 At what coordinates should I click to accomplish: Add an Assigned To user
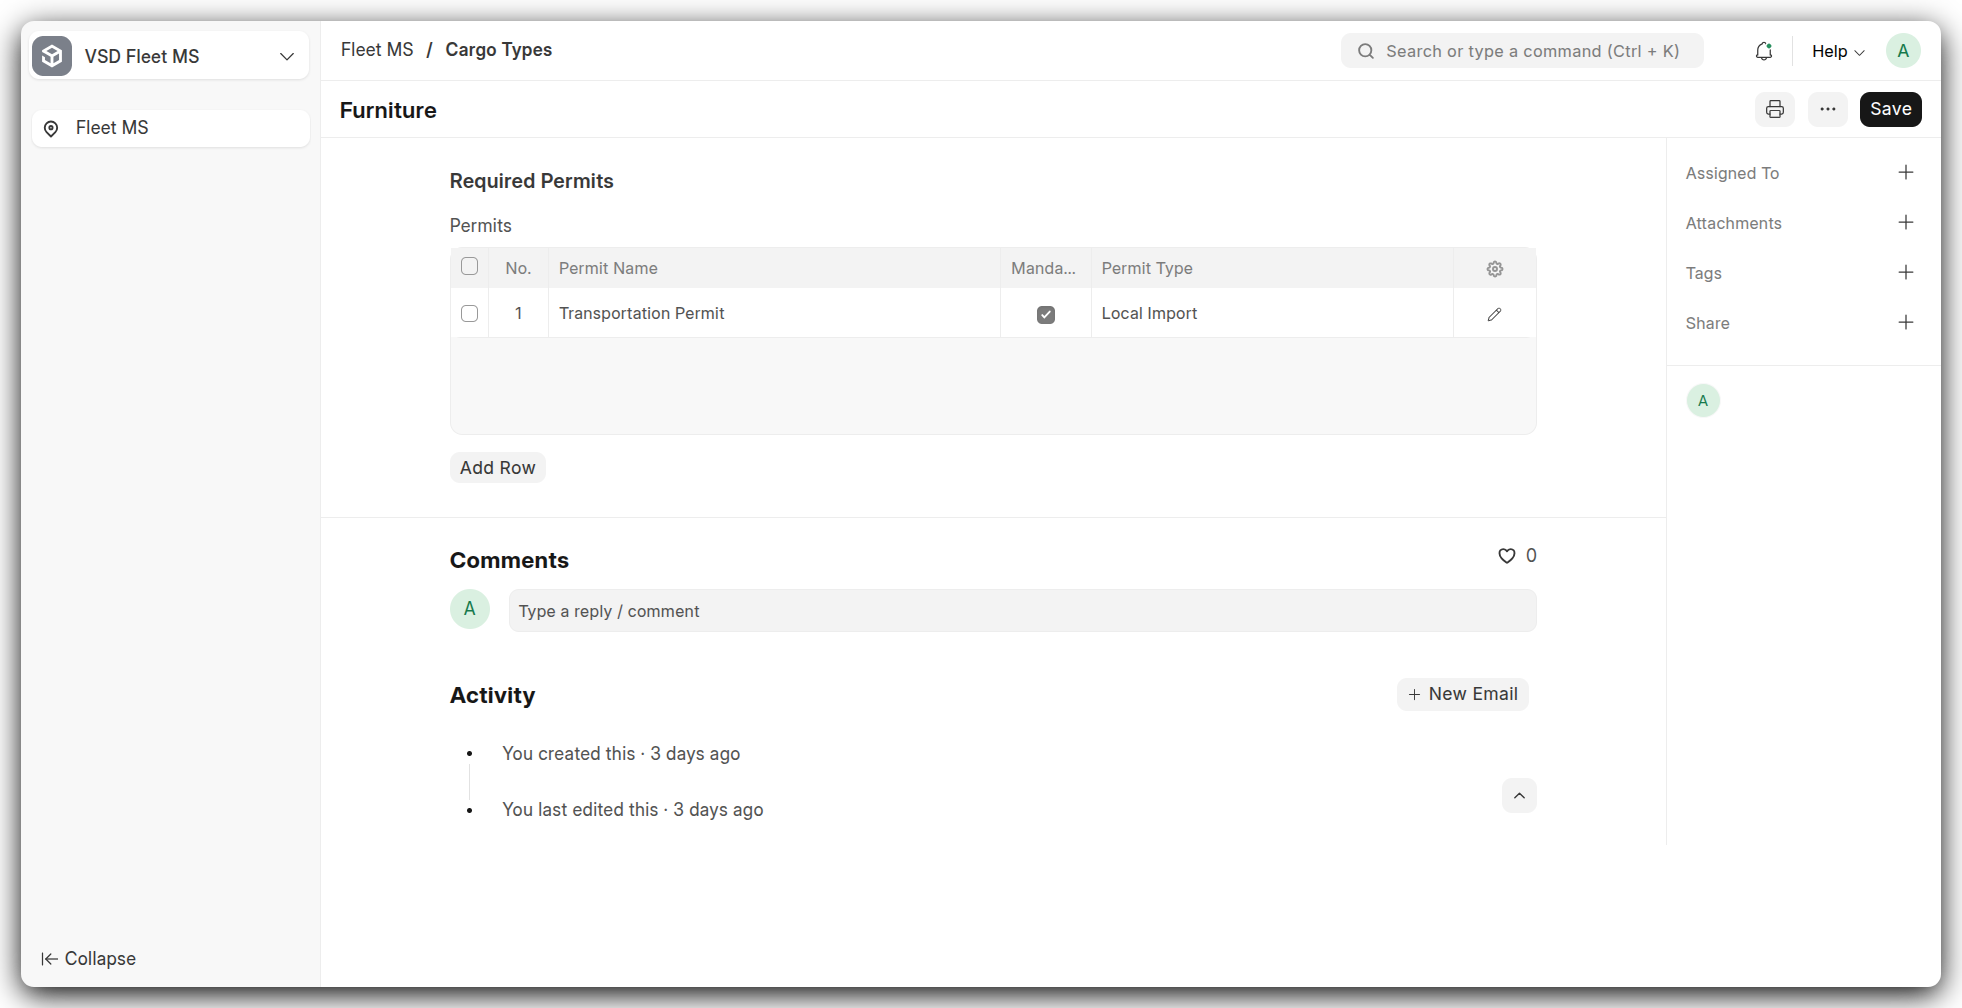coord(1906,173)
